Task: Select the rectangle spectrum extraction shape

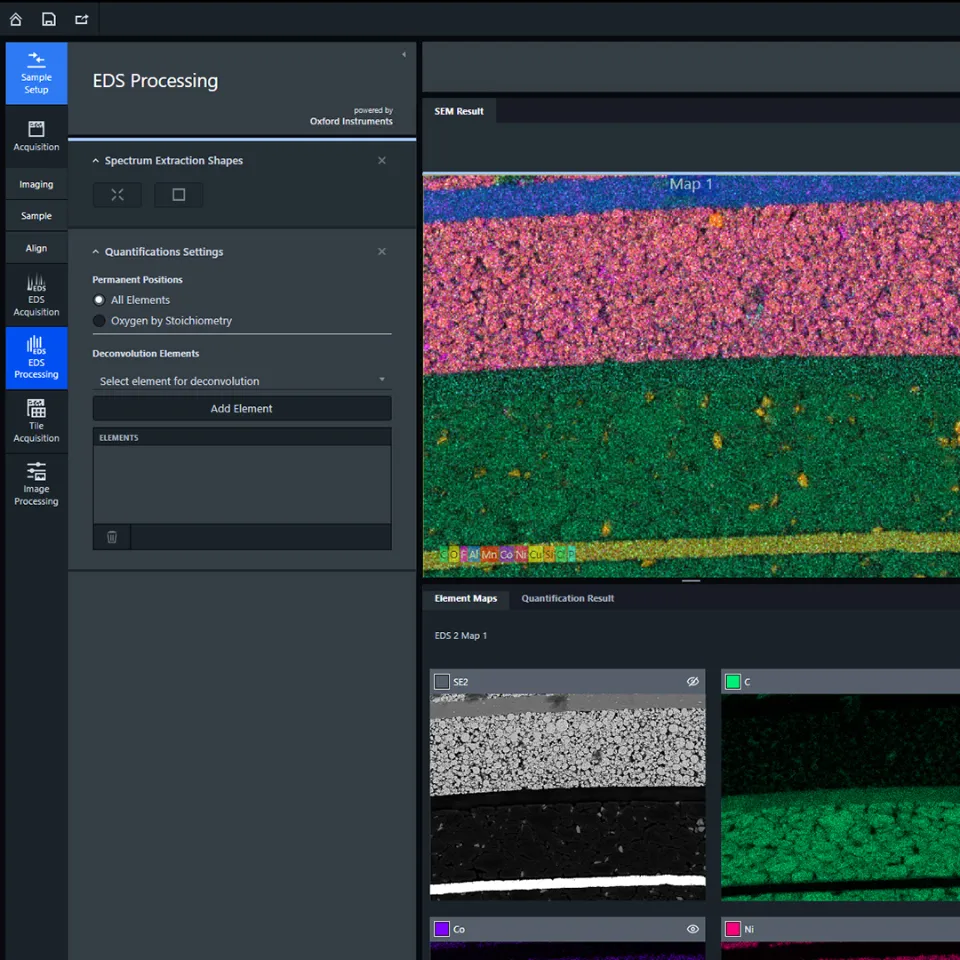Action: tap(179, 195)
